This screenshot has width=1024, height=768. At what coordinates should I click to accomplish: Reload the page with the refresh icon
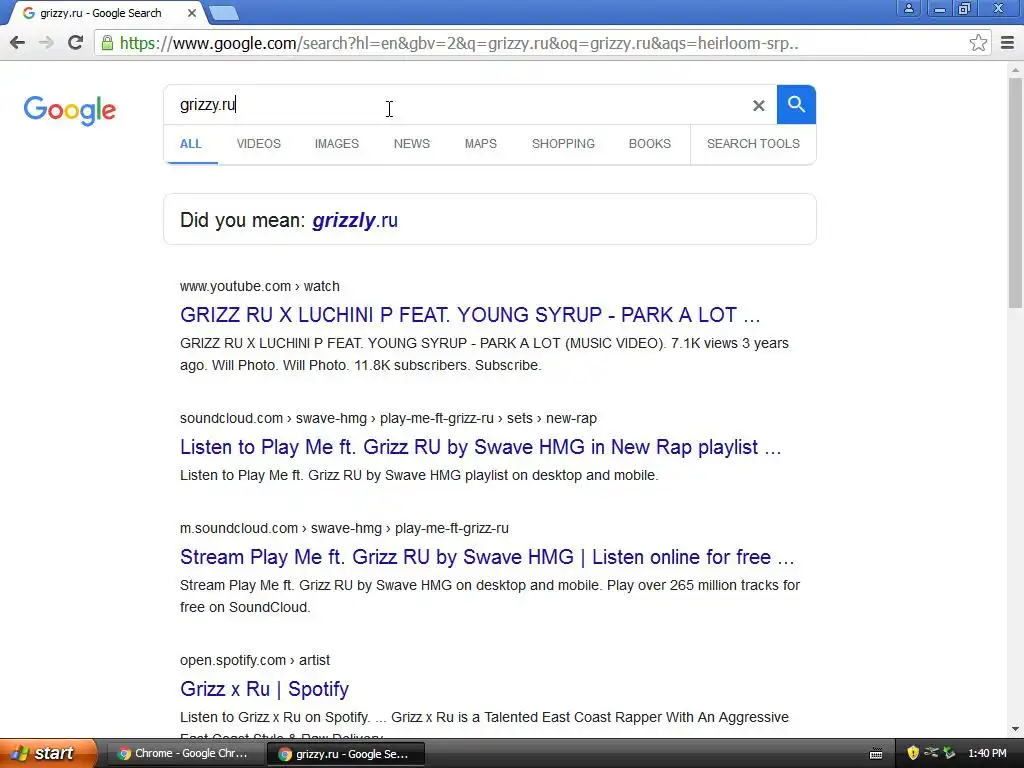76,43
